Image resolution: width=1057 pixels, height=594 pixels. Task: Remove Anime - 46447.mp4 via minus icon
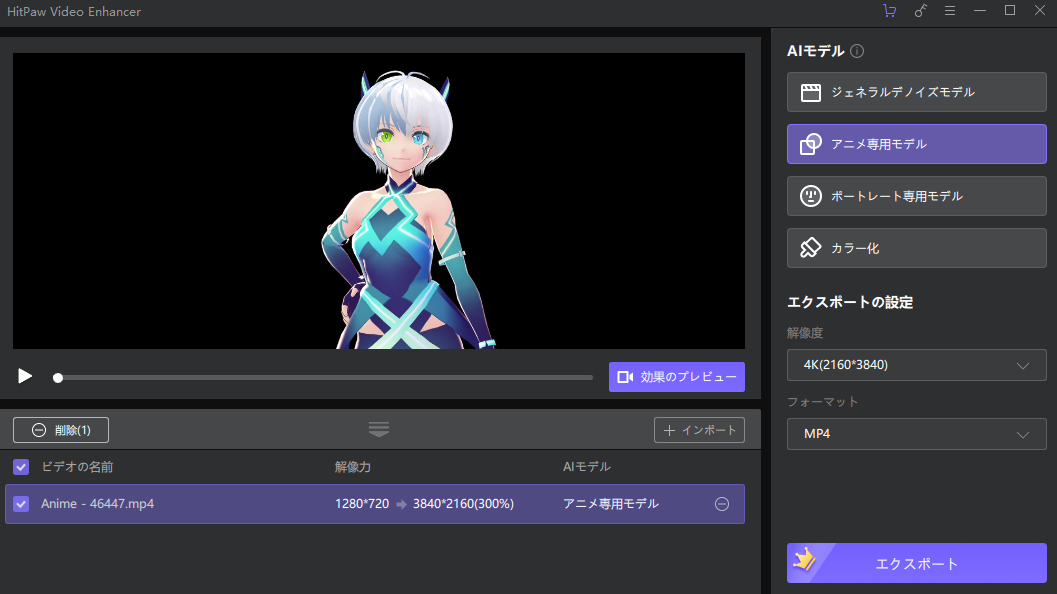tap(722, 504)
